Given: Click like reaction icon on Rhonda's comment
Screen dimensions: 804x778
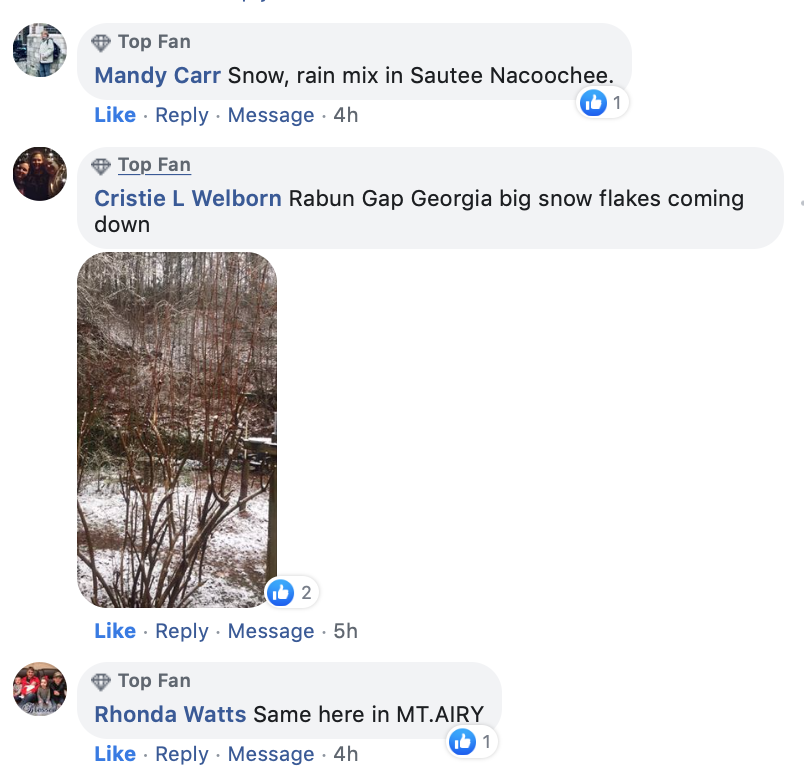Looking at the screenshot, I should coord(462,741).
